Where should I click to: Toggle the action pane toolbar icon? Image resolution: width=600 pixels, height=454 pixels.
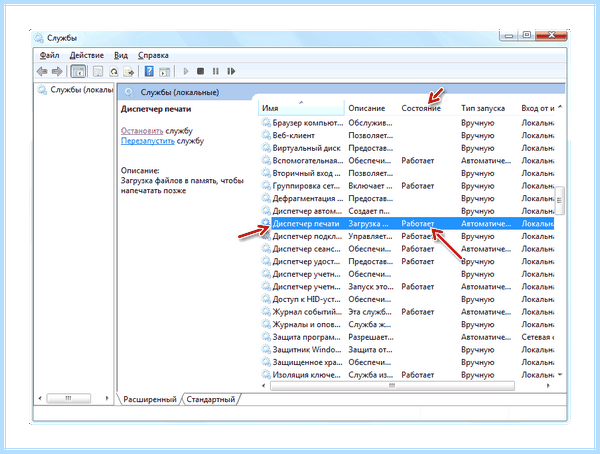(x=165, y=71)
